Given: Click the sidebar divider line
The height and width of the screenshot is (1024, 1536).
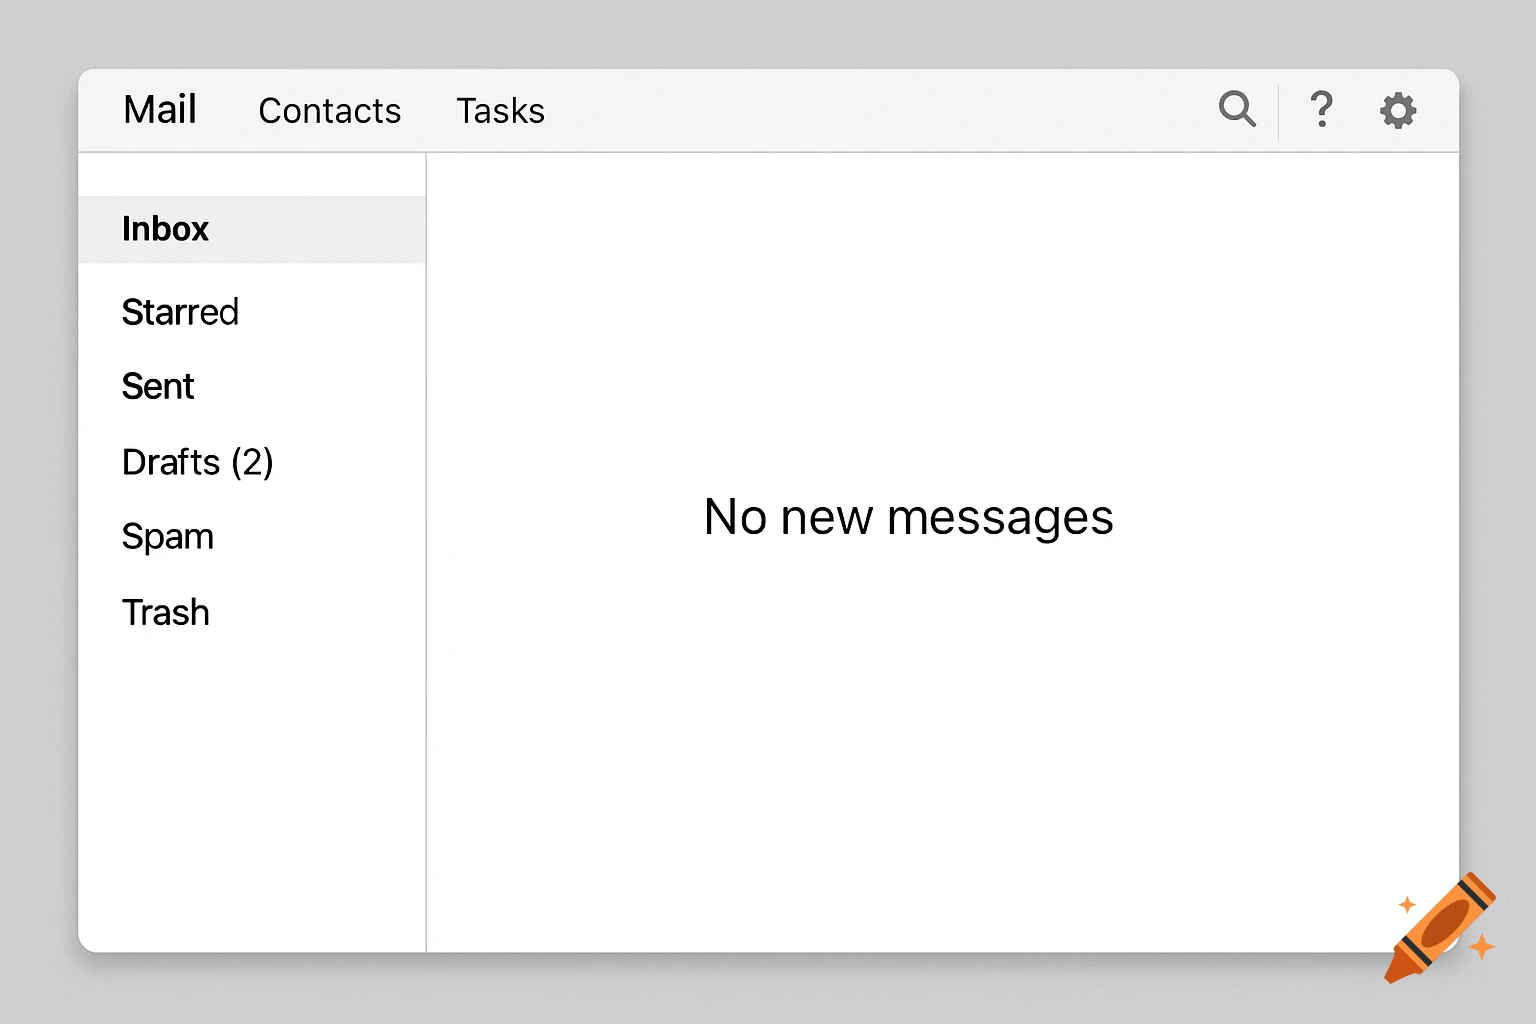Looking at the screenshot, I should [x=426, y=550].
